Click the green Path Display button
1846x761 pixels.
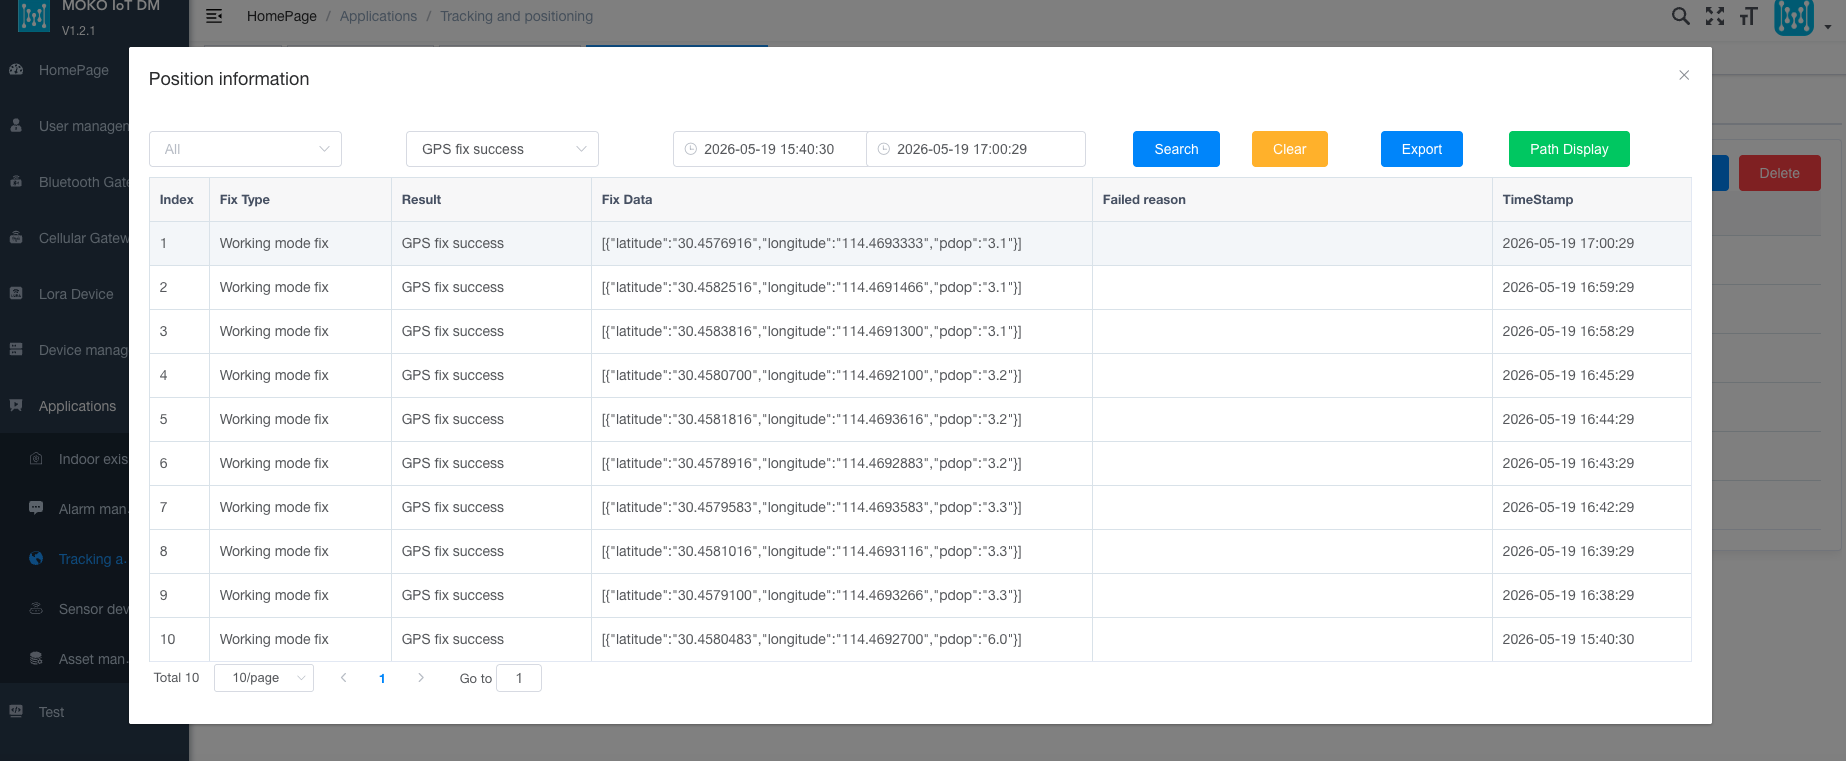pyautogui.click(x=1569, y=149)
